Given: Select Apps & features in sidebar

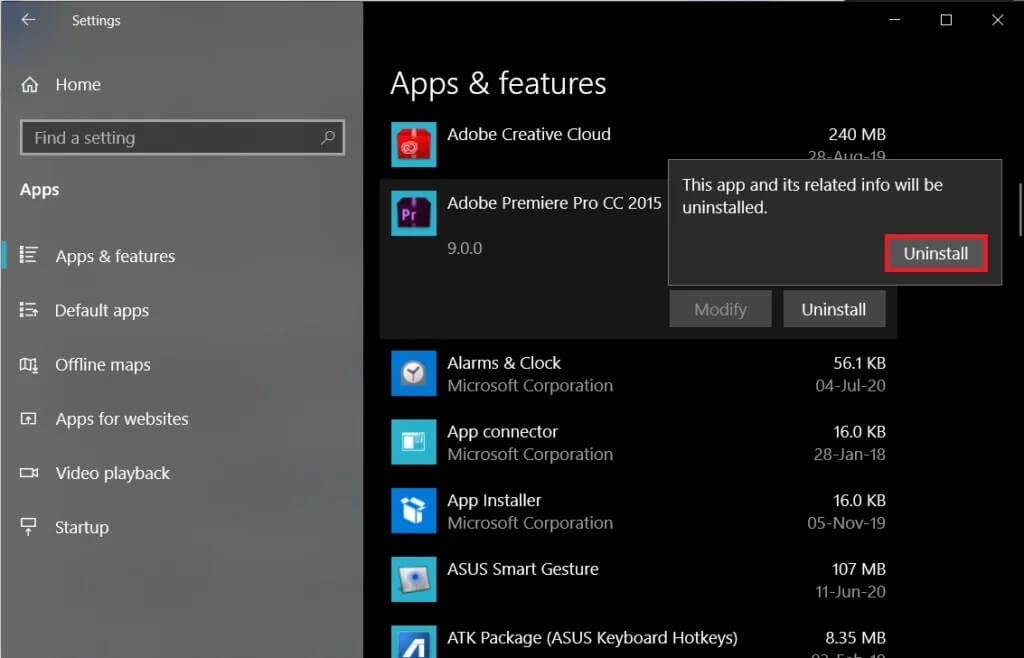Looking at the screenshot, I should [115, 256].
